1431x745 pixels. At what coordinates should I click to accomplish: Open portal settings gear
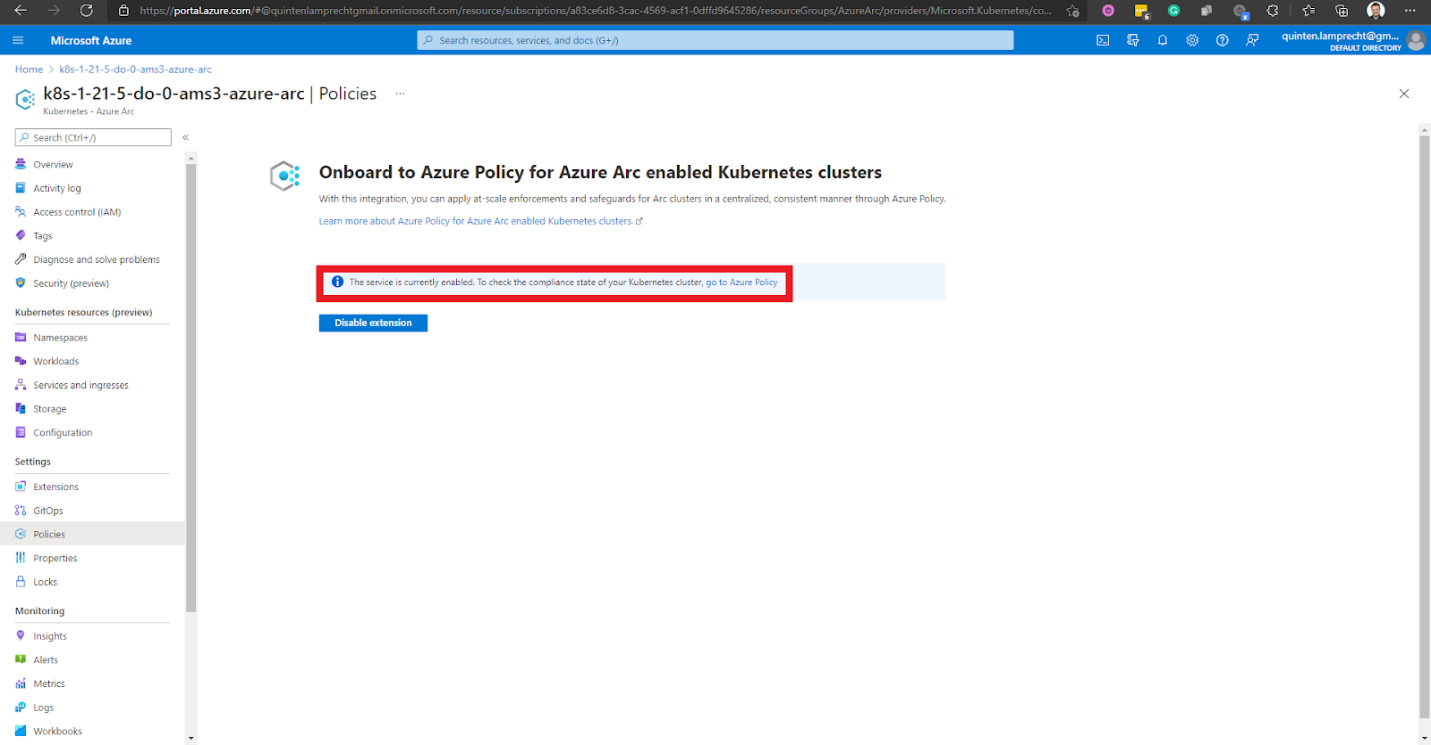(1192, 40)
